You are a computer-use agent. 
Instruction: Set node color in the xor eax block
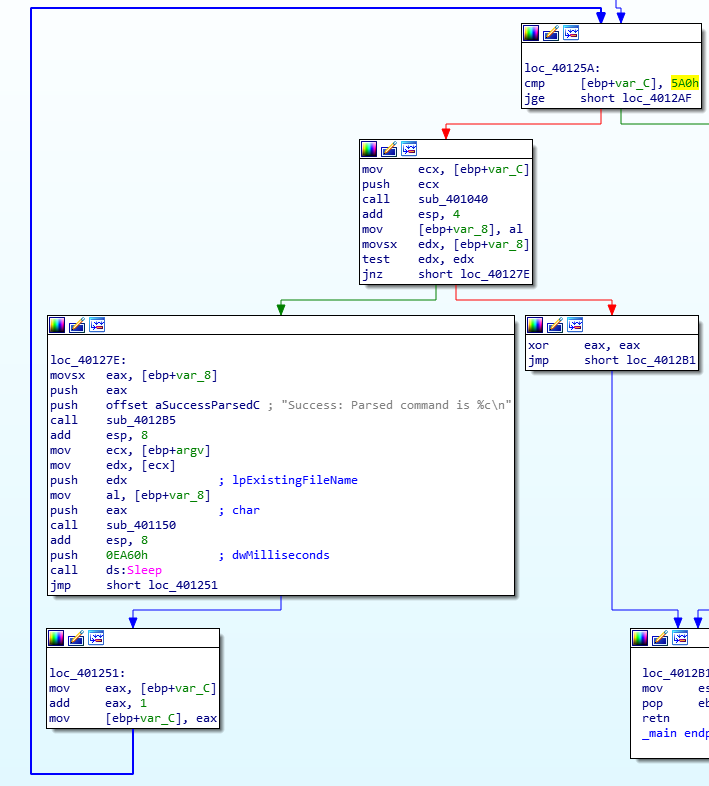[x=535, y=325]
